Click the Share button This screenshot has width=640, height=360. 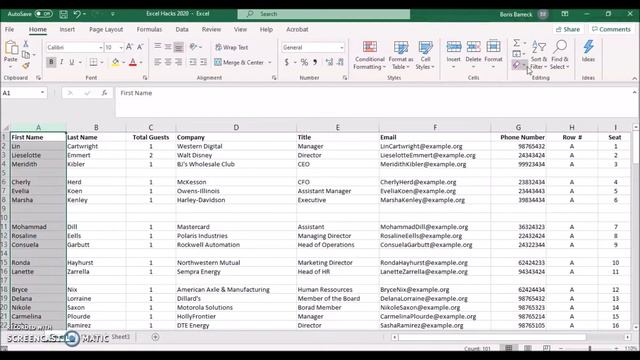tap(568, 29)
